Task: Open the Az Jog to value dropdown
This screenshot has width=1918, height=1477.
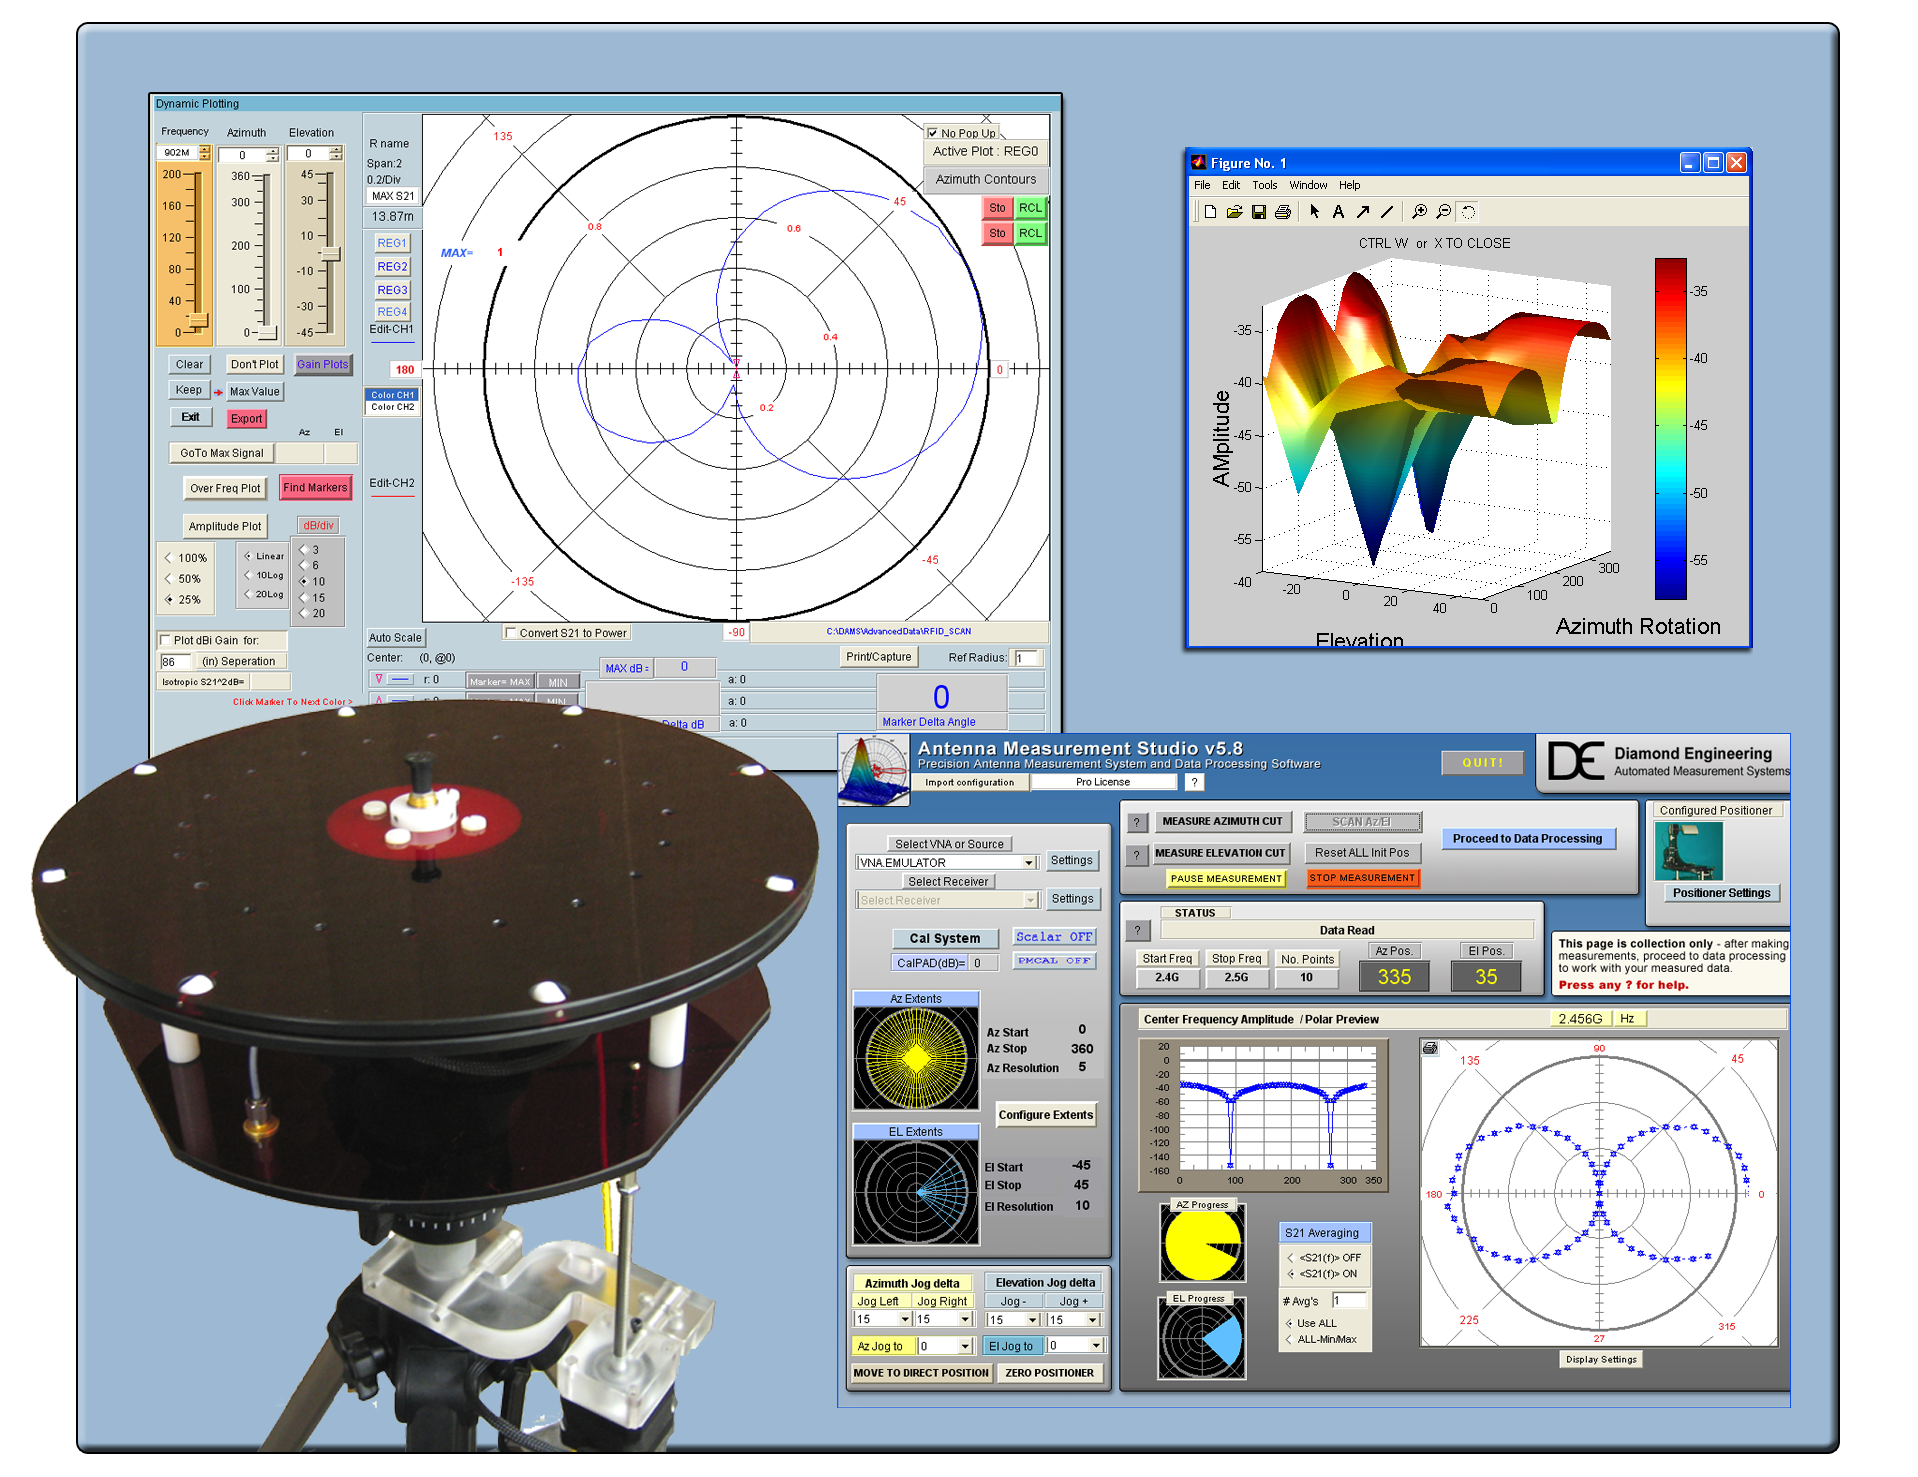Action: pos(965,1346)
